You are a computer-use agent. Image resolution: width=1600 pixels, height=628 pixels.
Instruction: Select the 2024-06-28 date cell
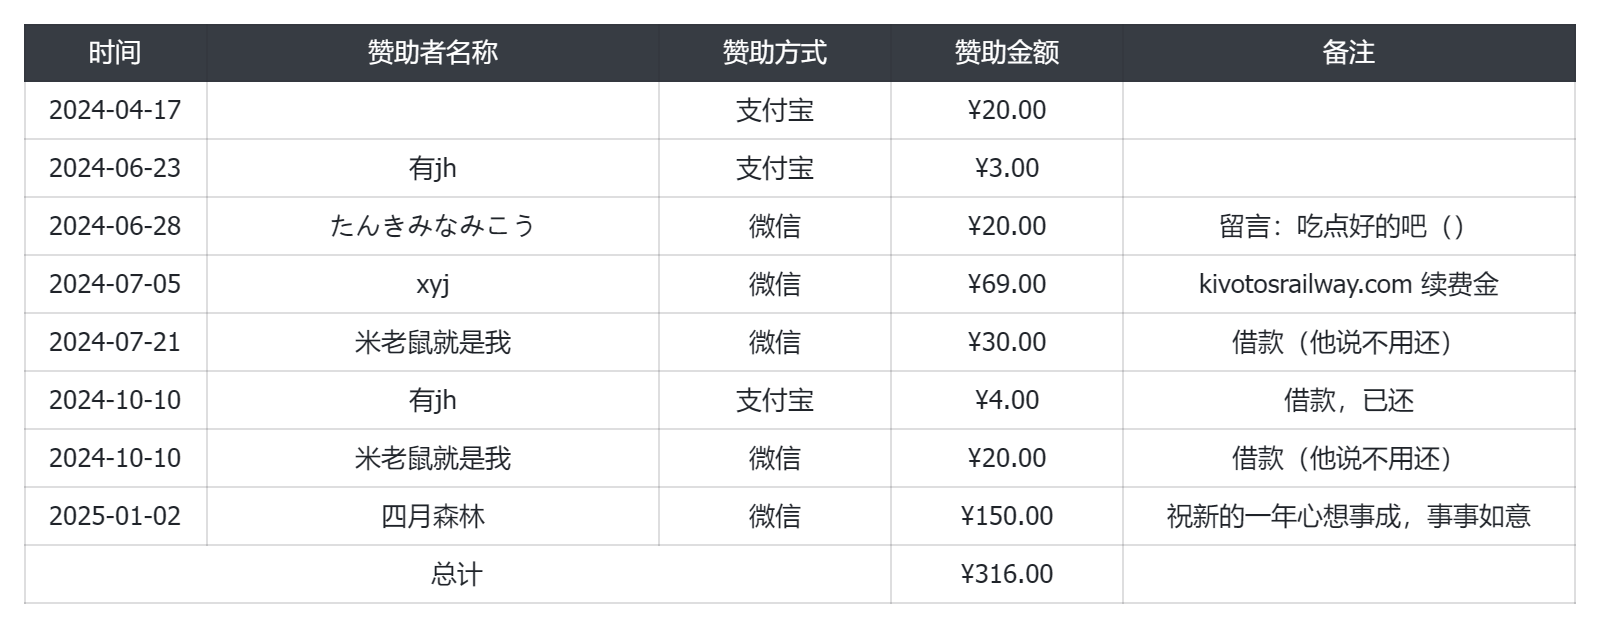(x=115, y=226)
